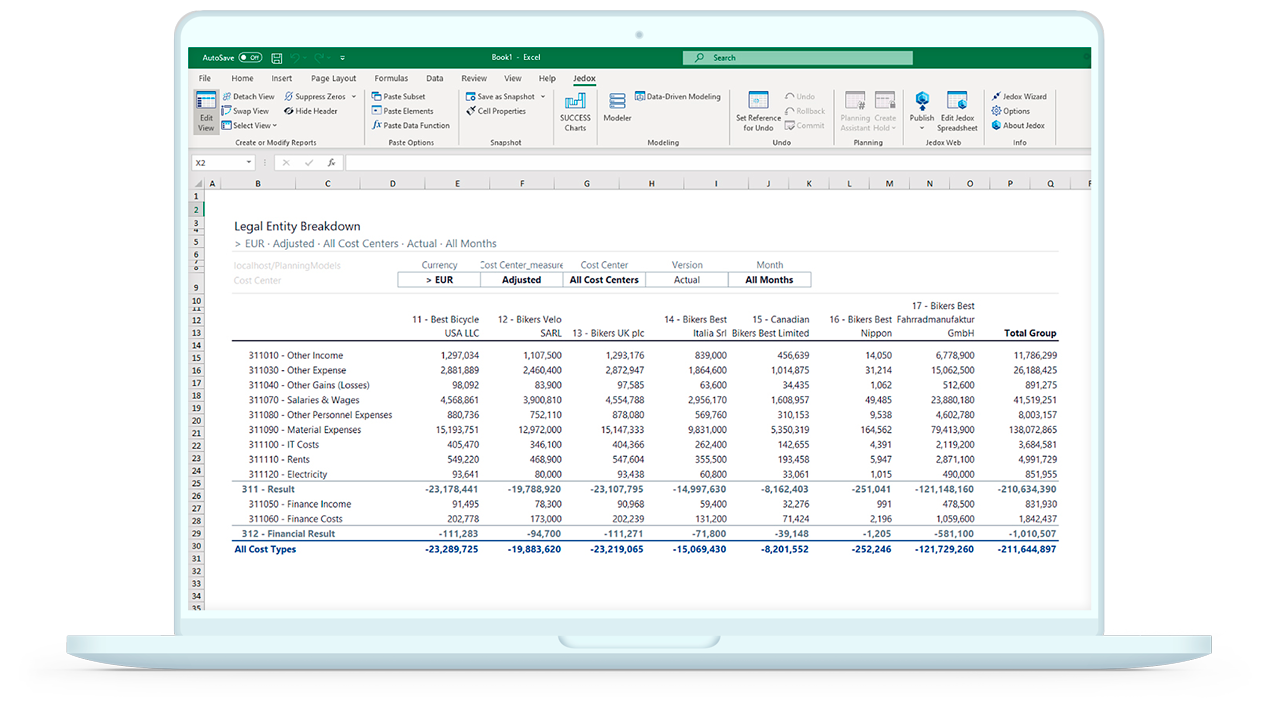This screenshot has width=1280, height=720.
Task: Click the Swap View button
Action: pyautogui.click(x=244, y=110)
